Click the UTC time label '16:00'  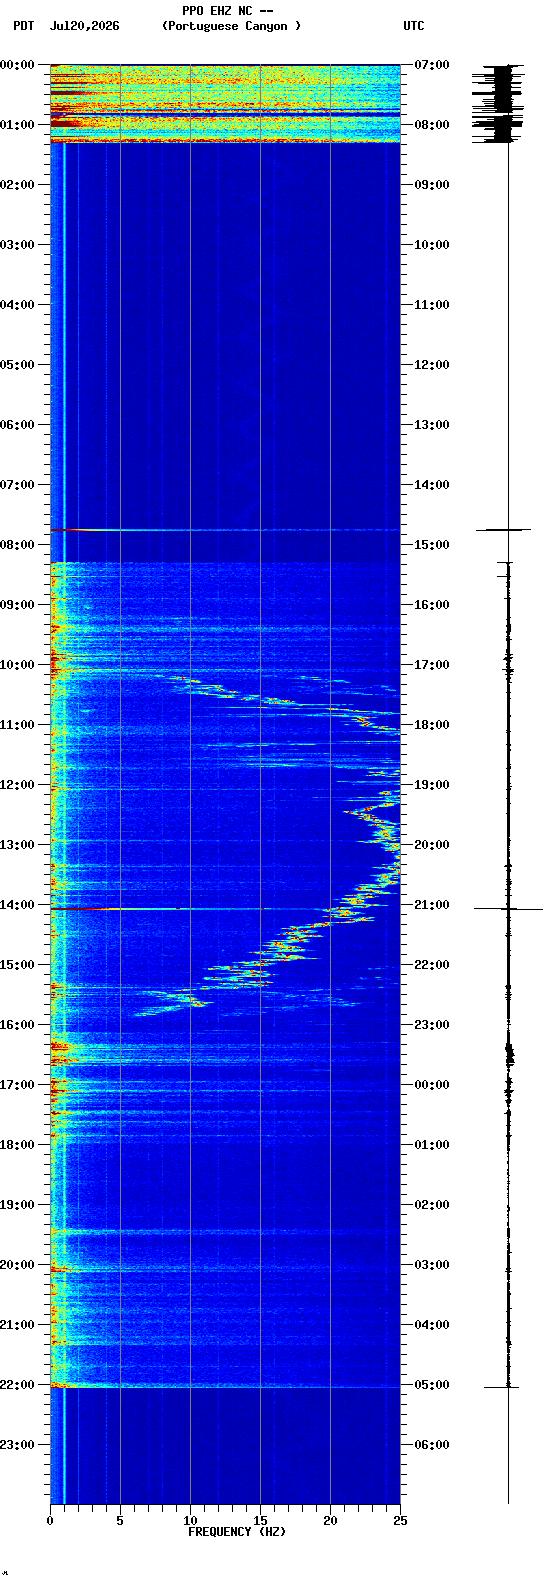pos(432,604)
